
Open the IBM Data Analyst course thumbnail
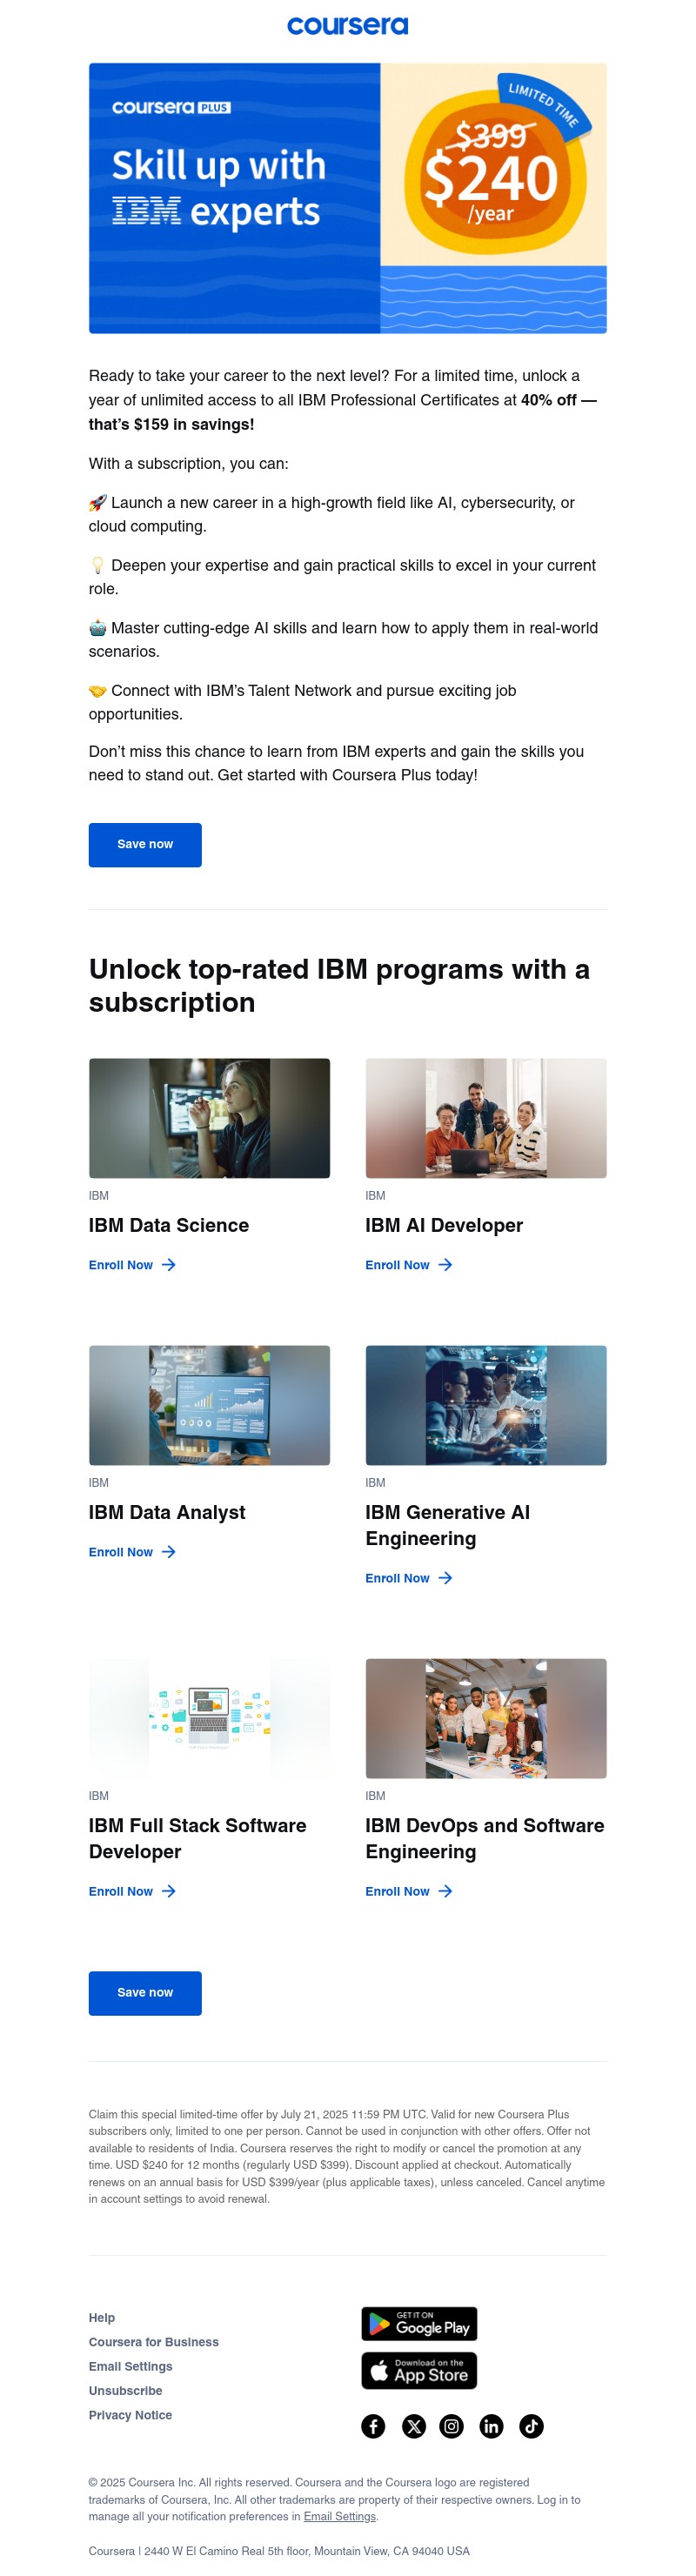tap(209, 1405)
